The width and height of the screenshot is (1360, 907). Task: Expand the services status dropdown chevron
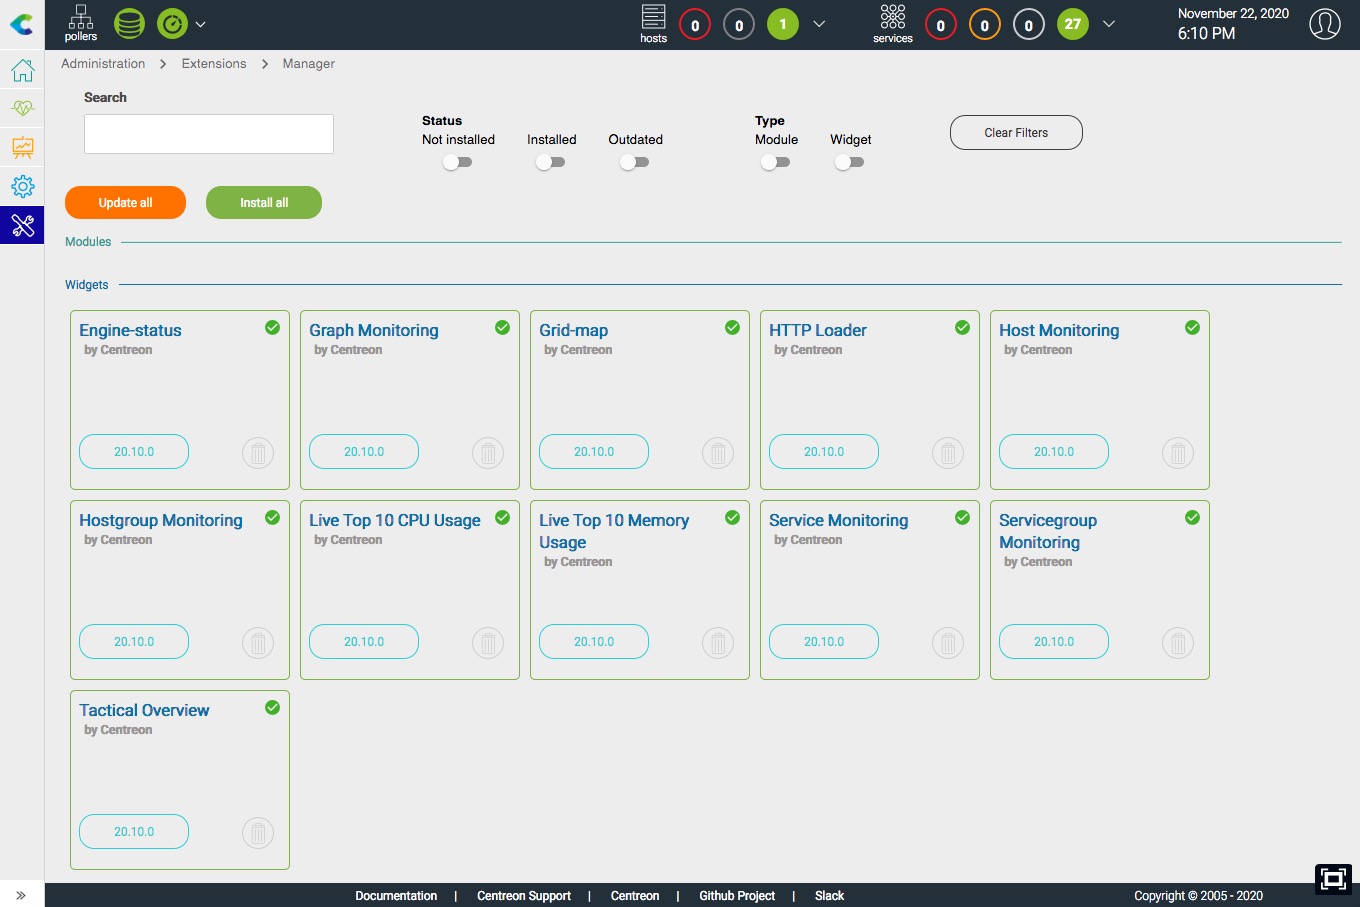(1108, 24)
